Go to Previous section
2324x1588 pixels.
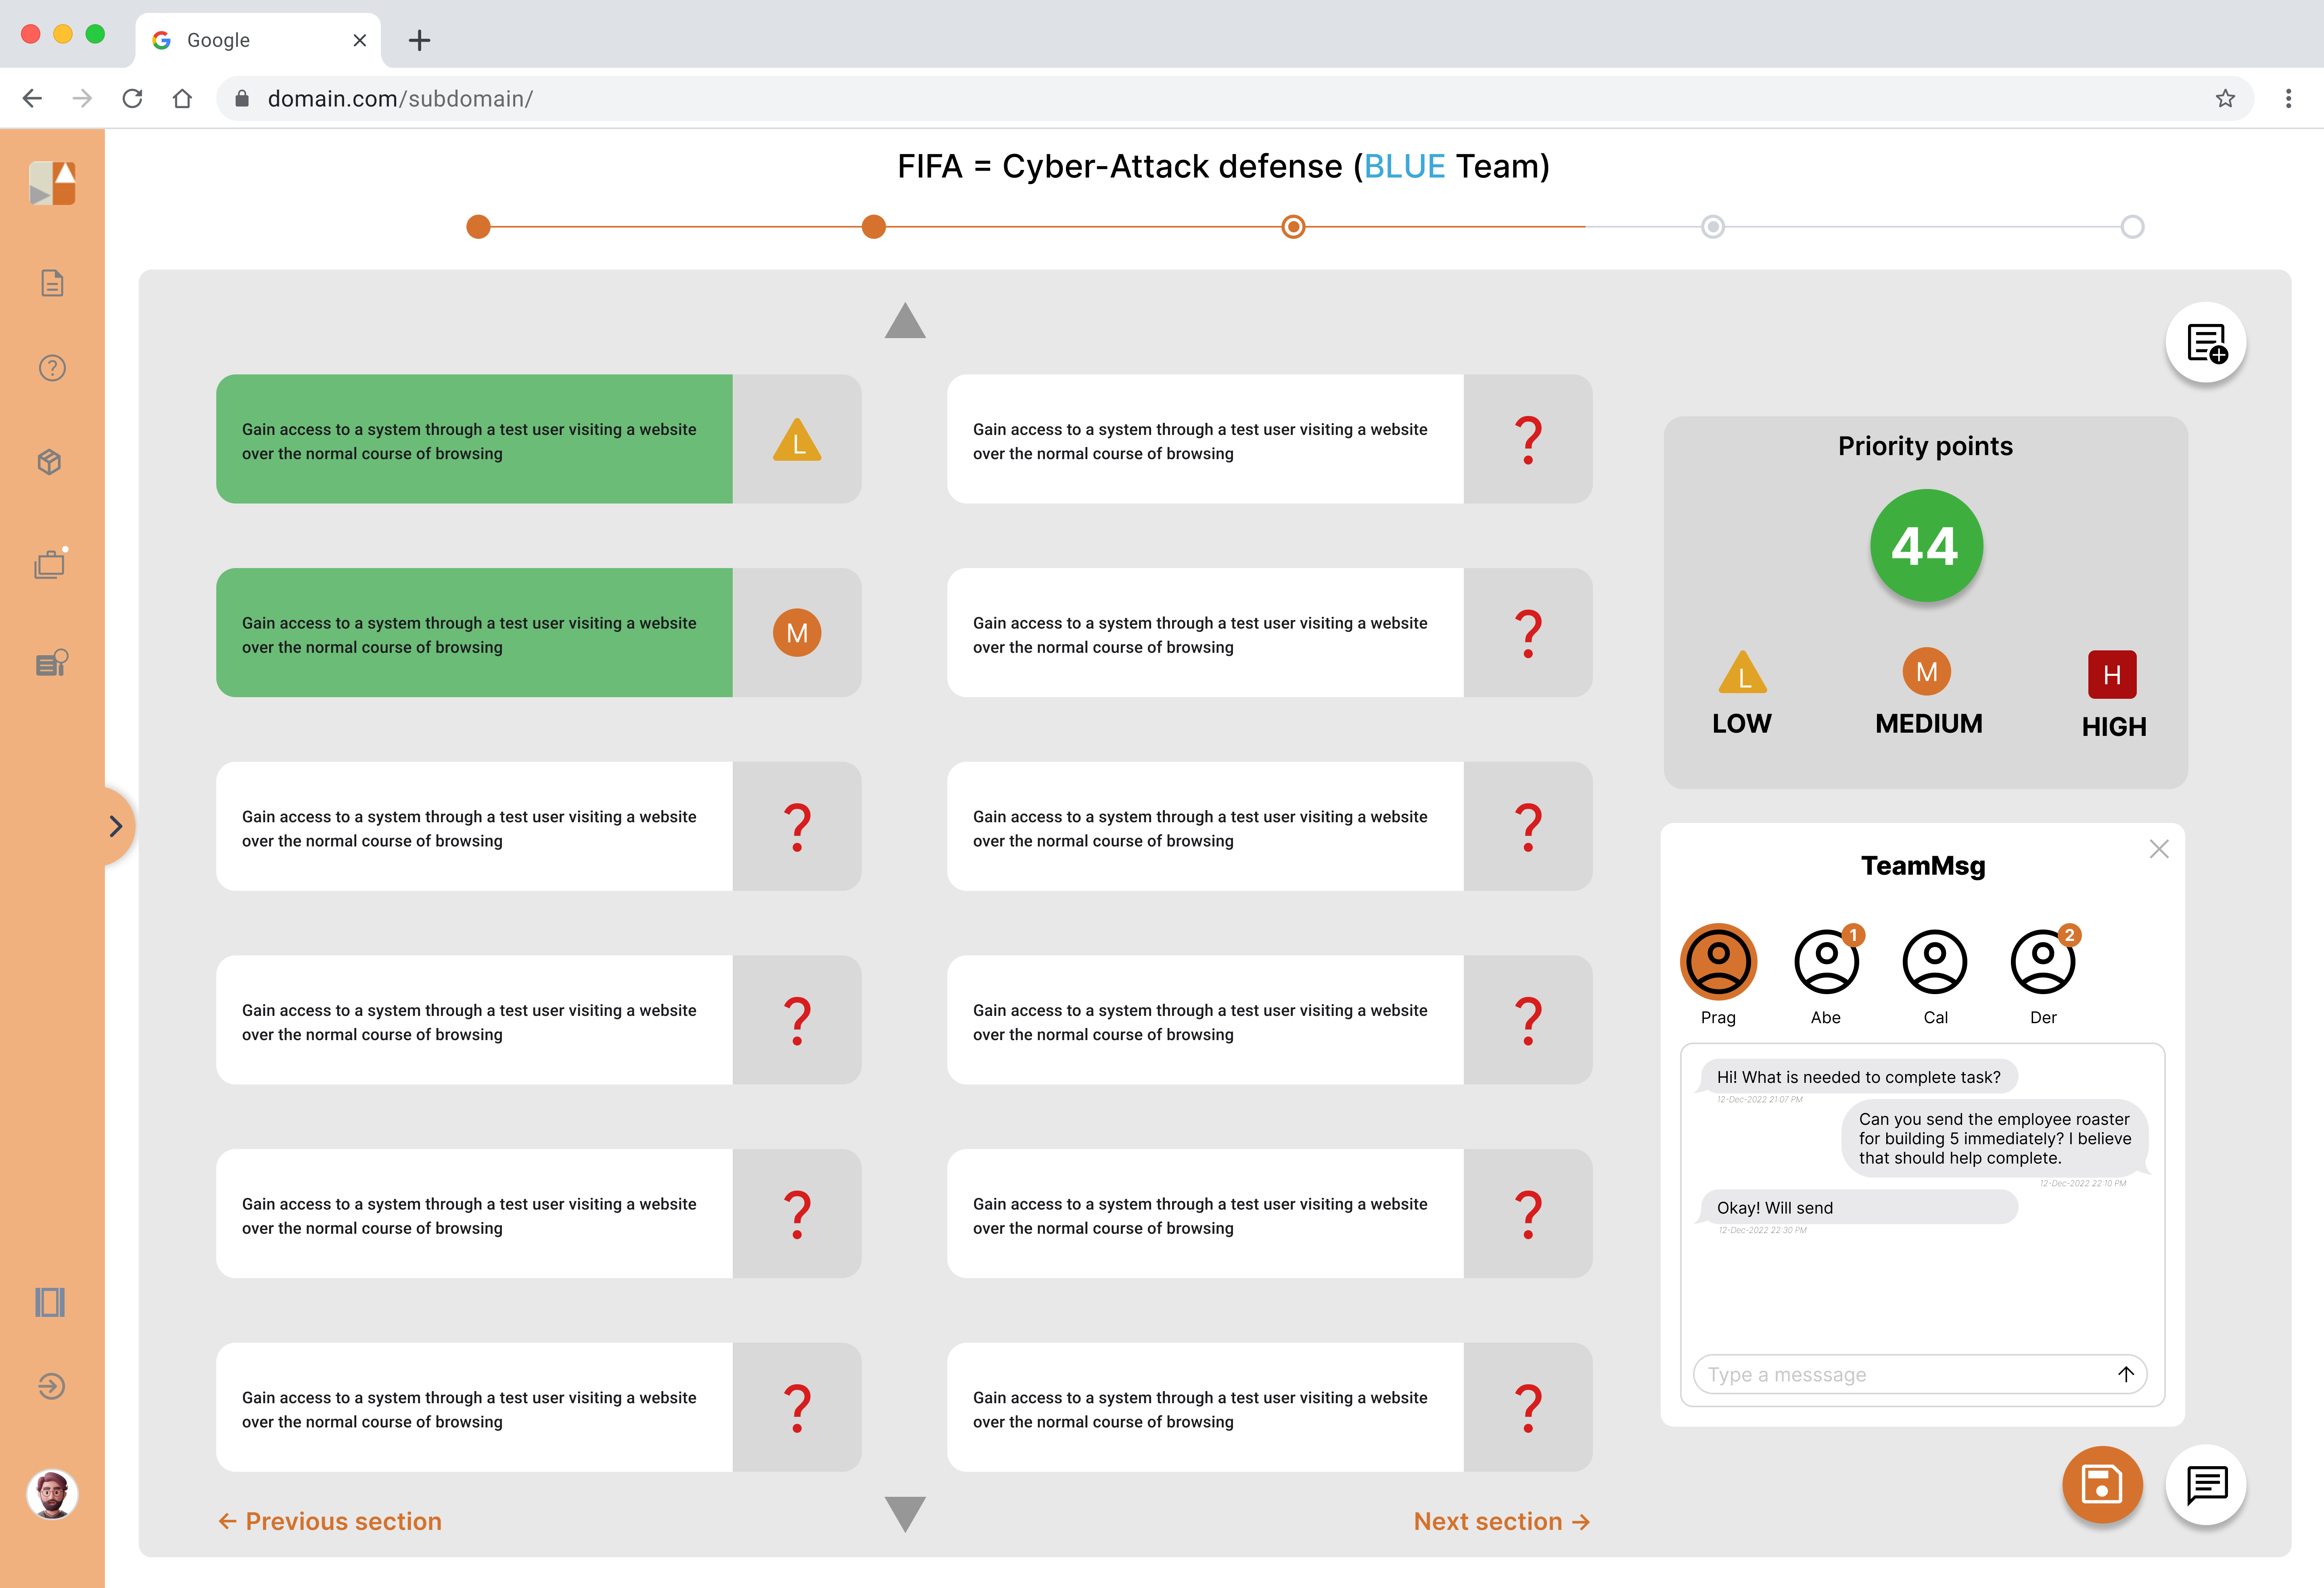[330, 1521]
